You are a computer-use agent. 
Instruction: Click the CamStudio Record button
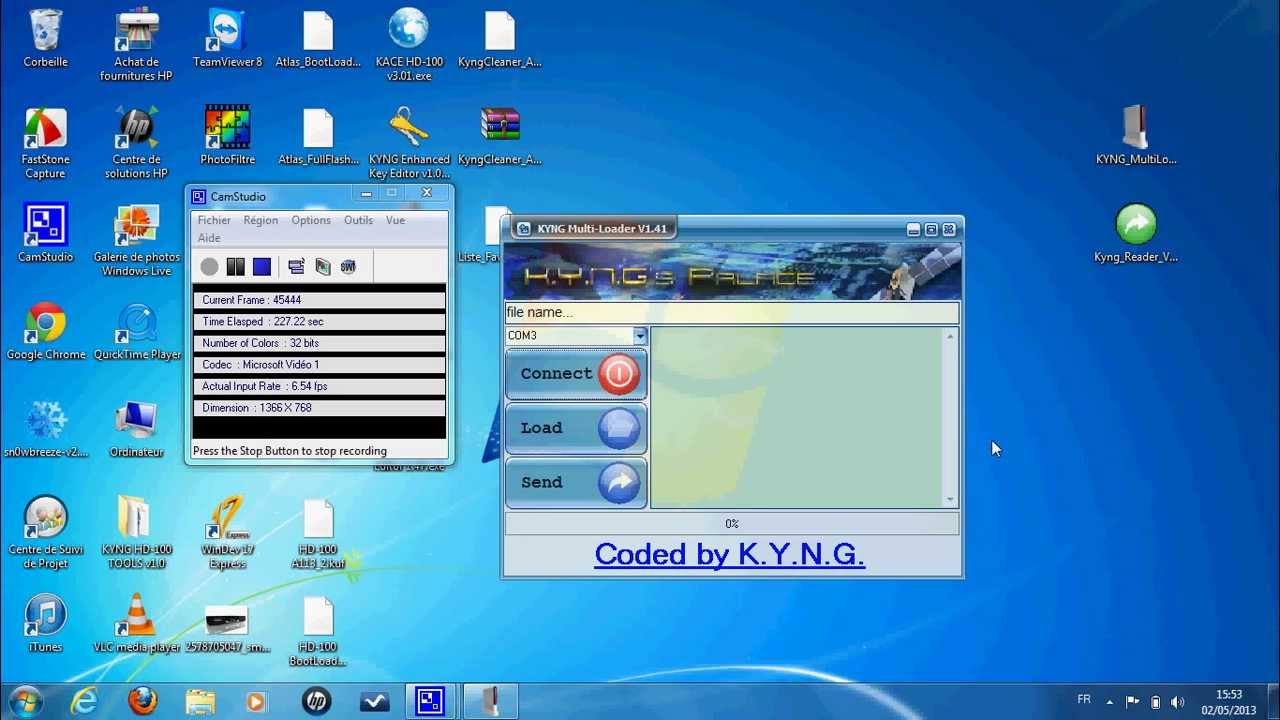(209, 266)
